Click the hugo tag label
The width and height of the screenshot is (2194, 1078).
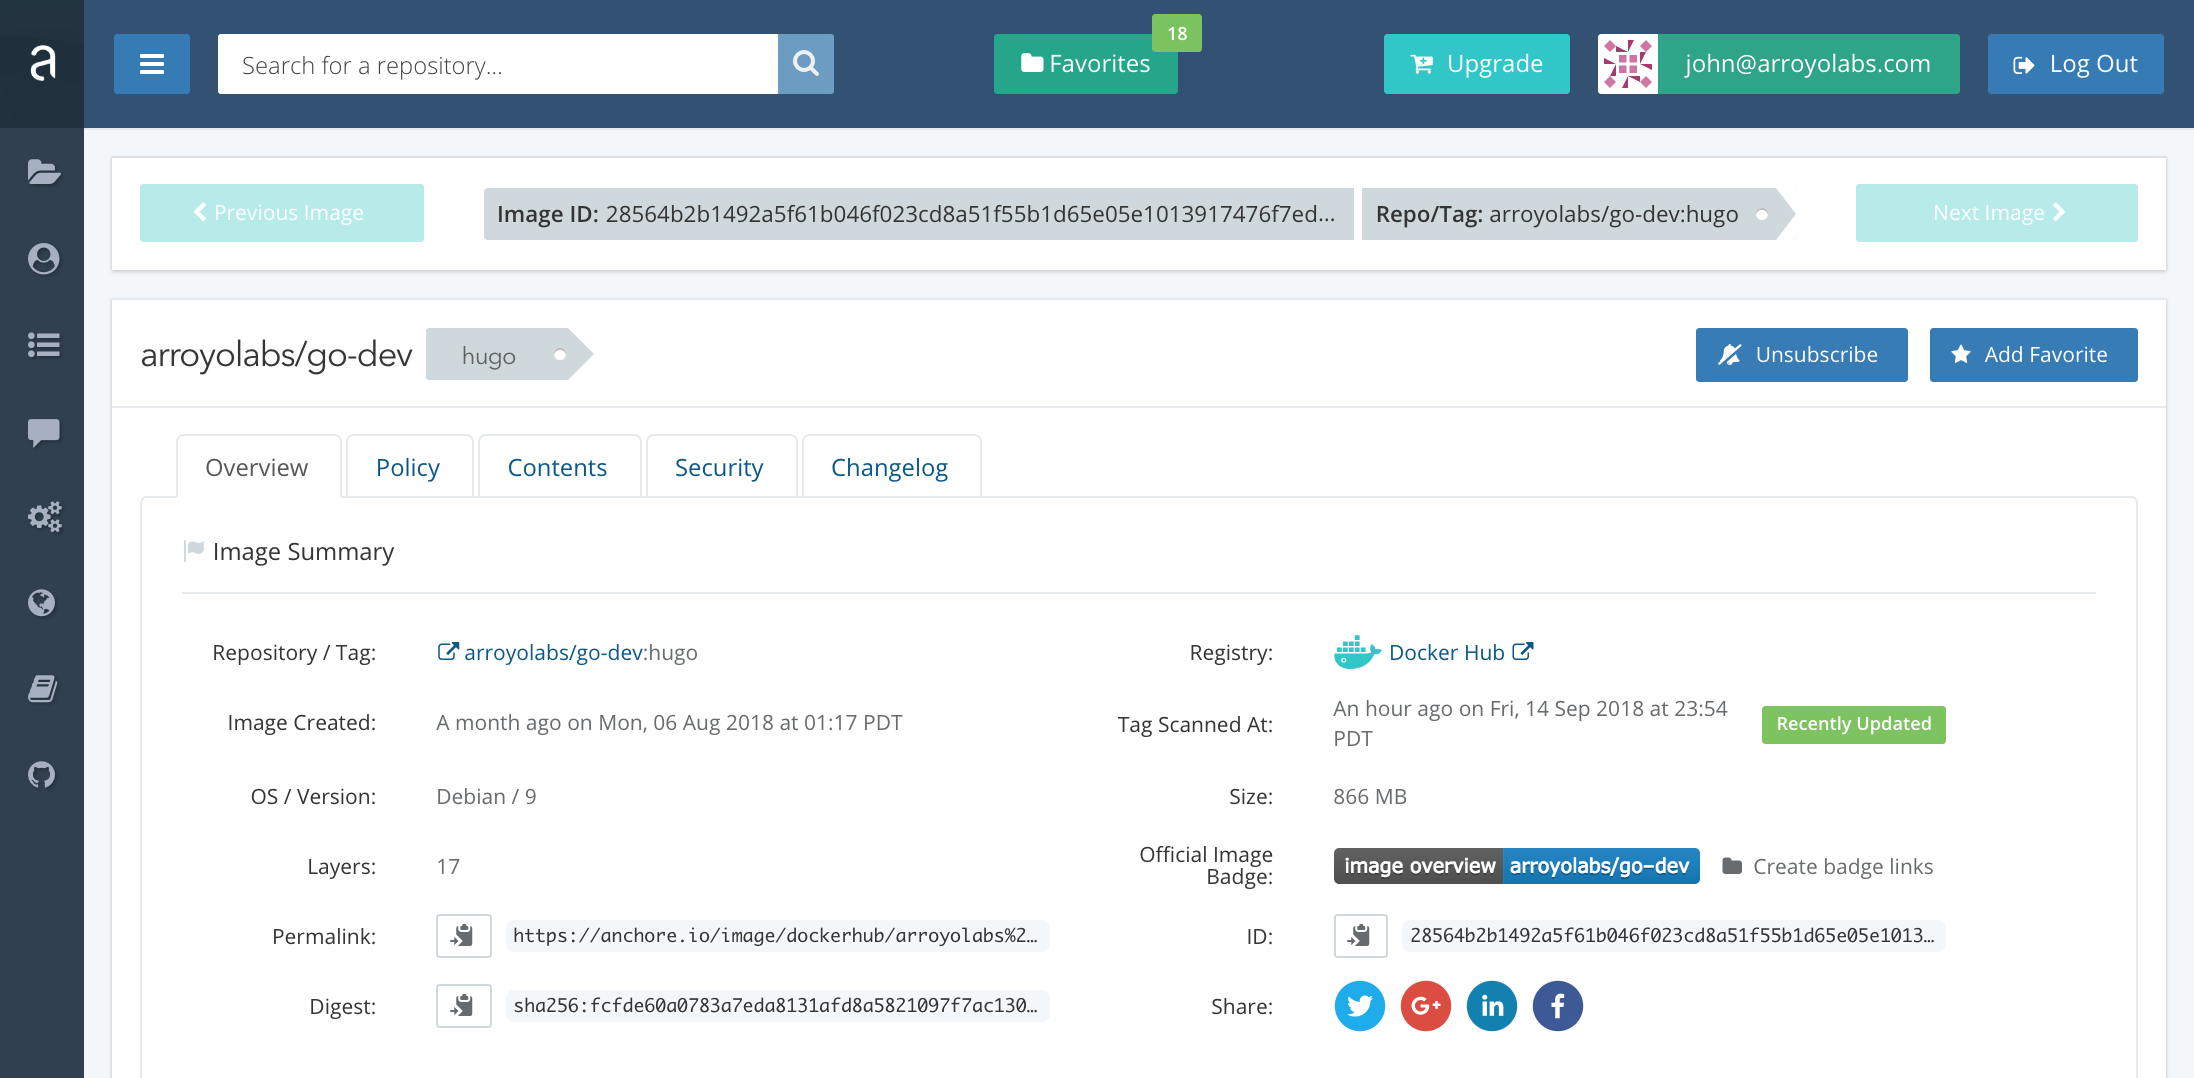click(x=510, y=355)
